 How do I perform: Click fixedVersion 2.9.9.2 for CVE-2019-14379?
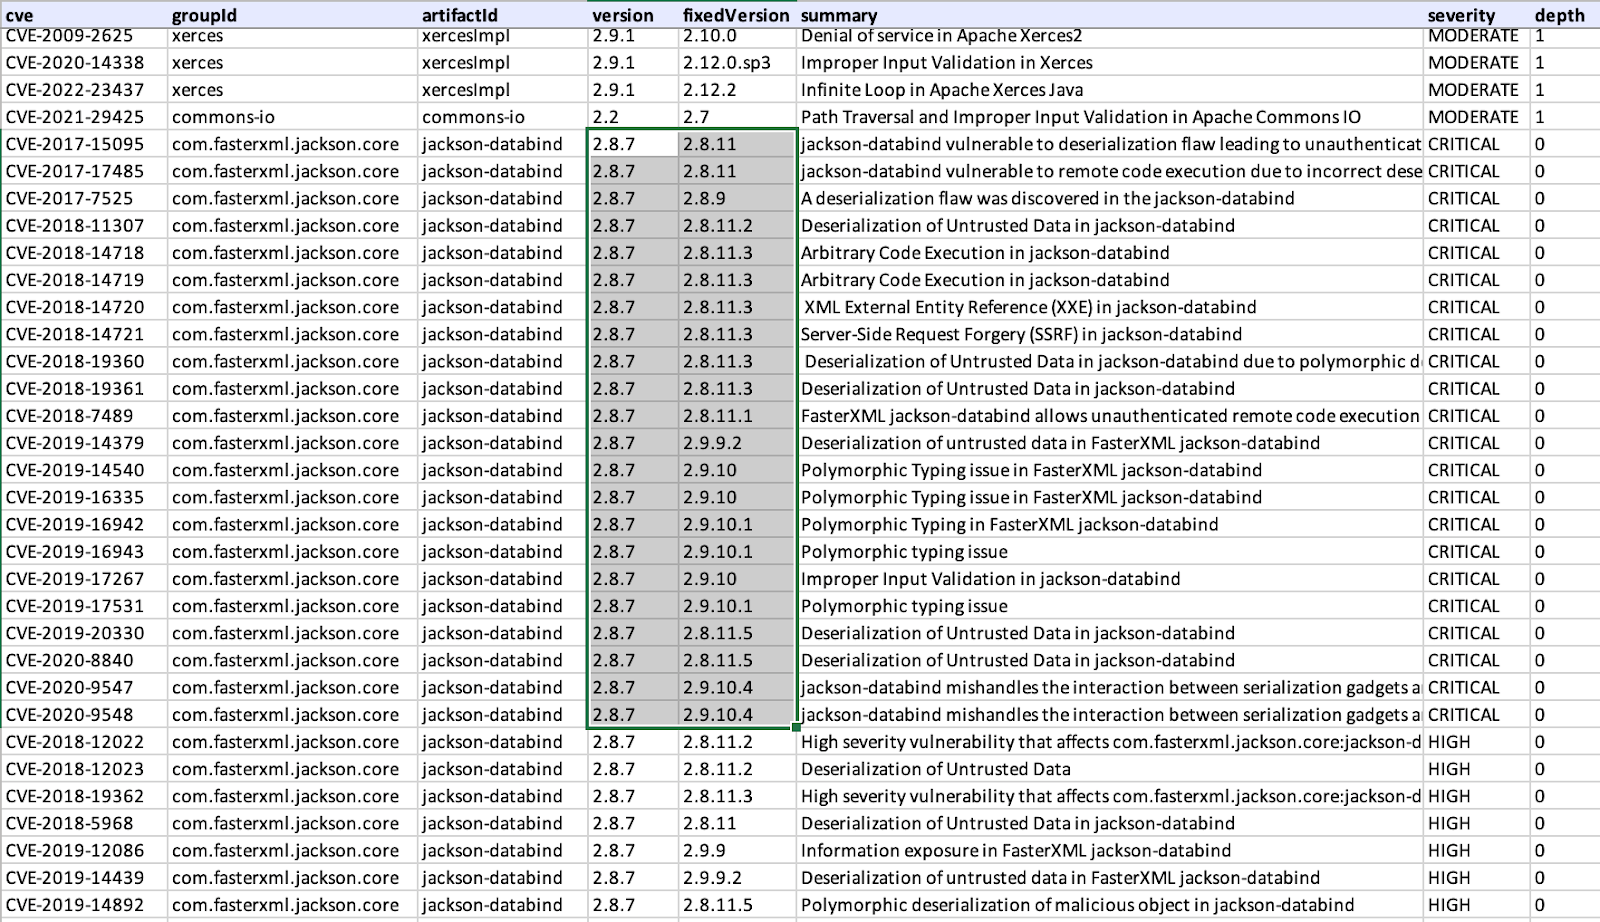point(737,442)
